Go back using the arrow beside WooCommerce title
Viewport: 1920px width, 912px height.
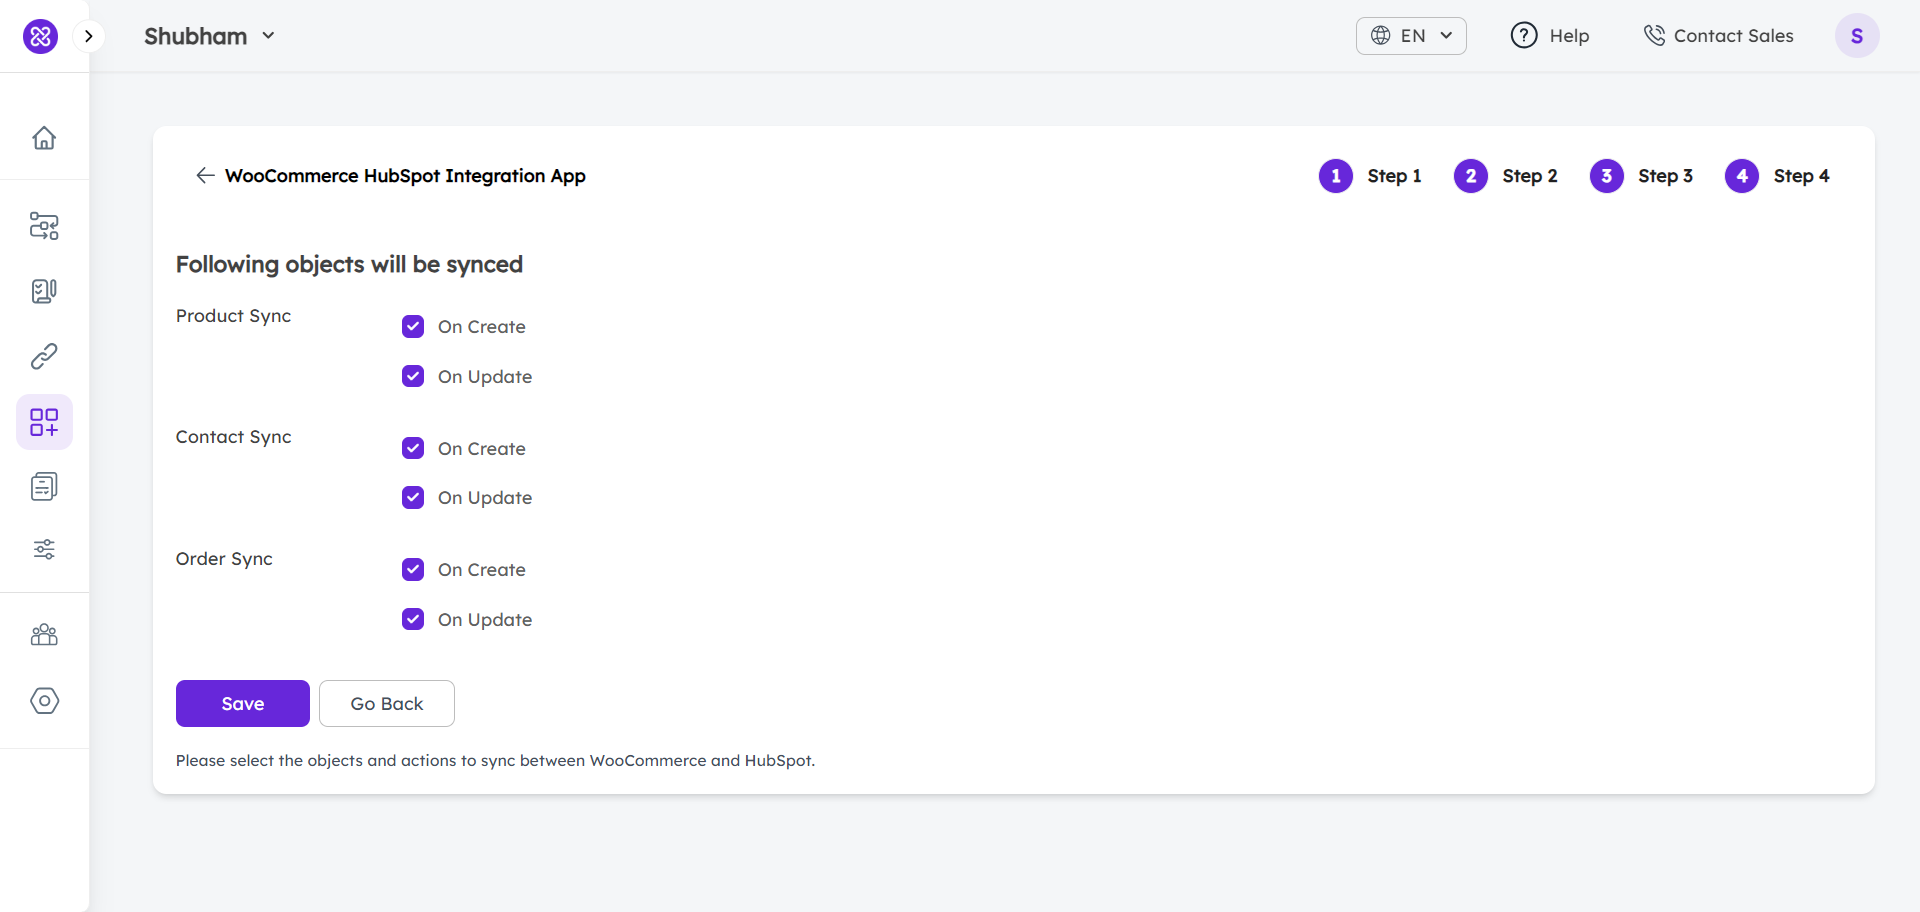pyautogui.click(x=205, y=176)
